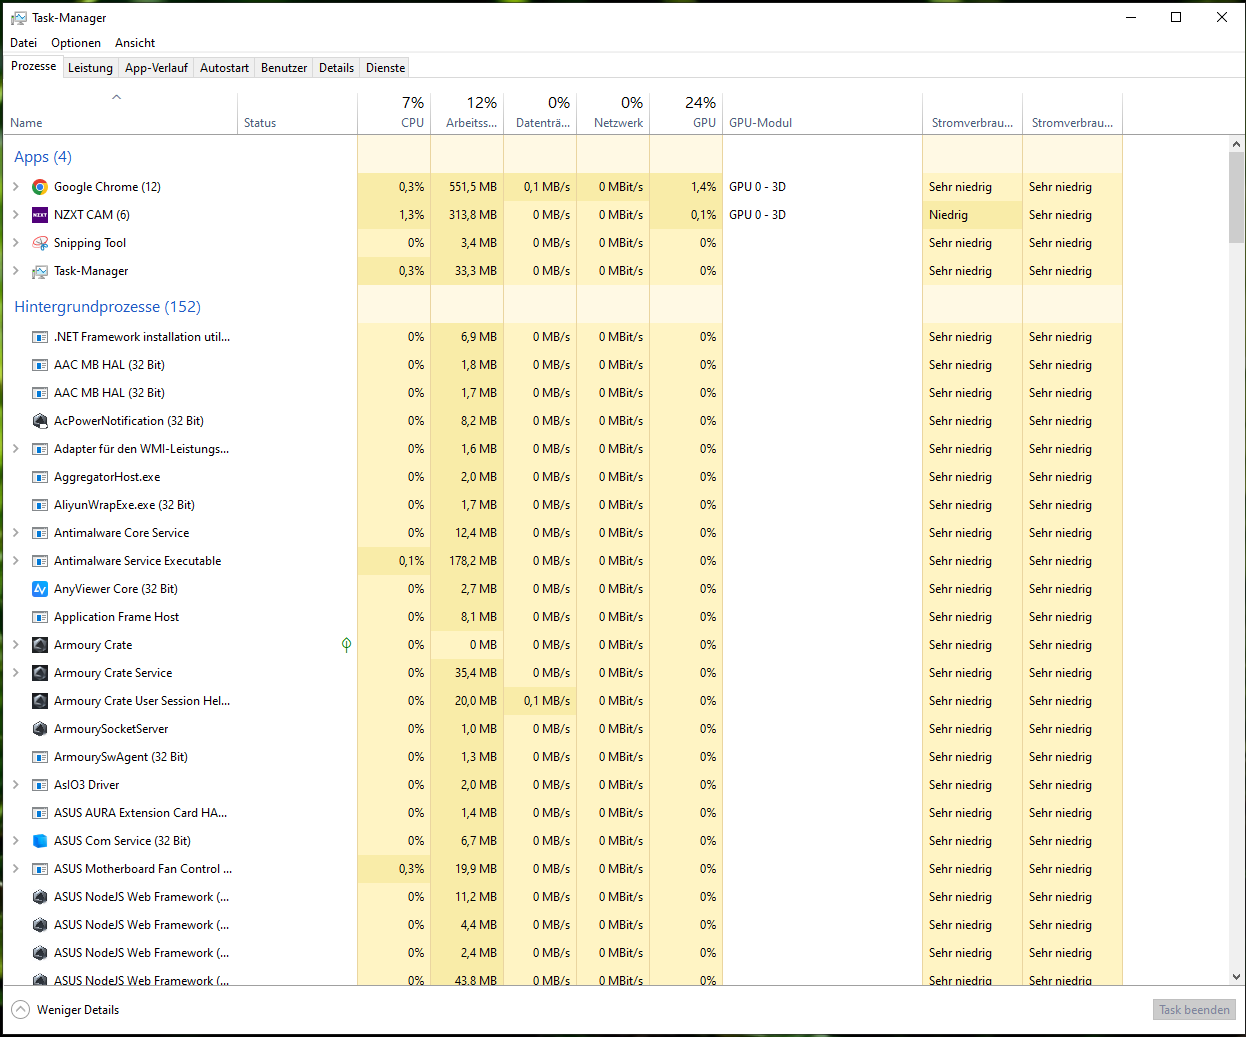The height and width of the screenshot is (1037, 1246).
Task: Open the Datei menu
Action: [x=24, y=43]
